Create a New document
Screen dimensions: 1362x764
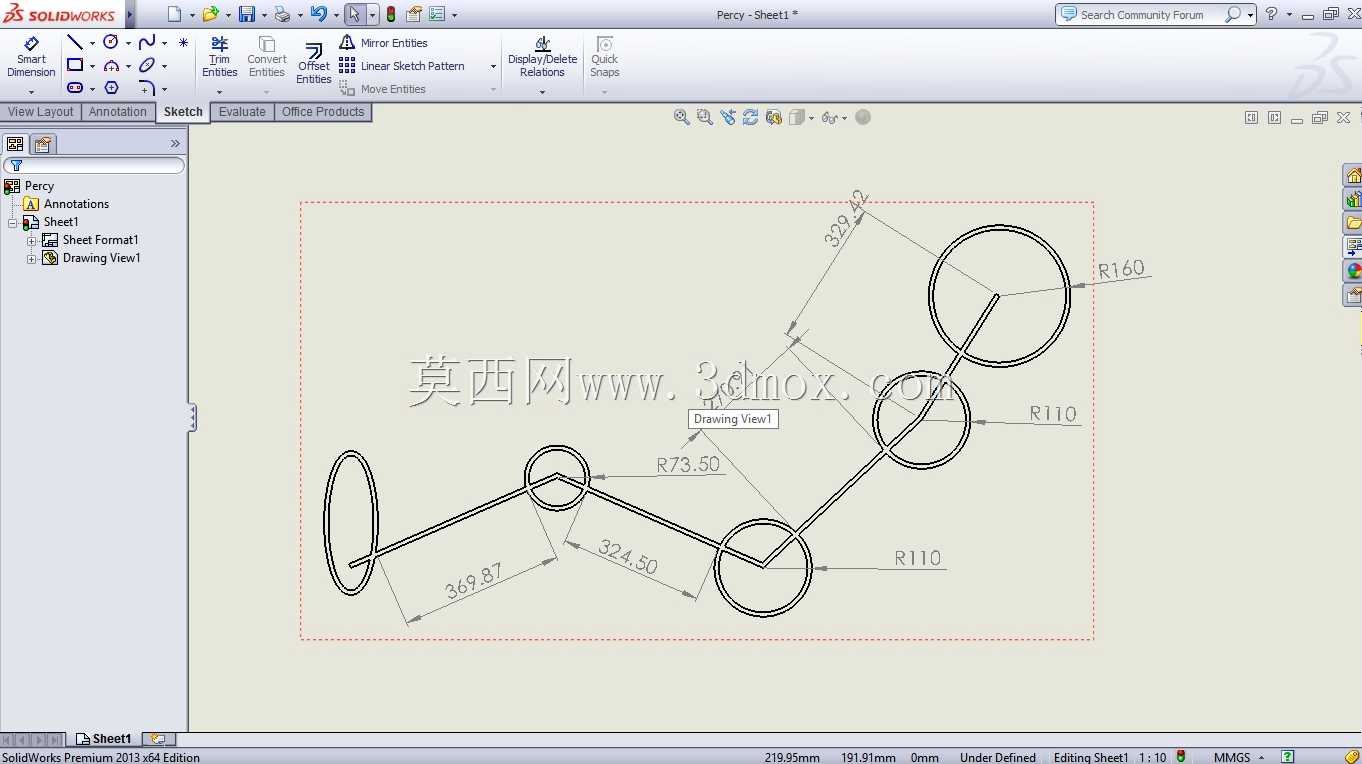[x=175, y=14]
